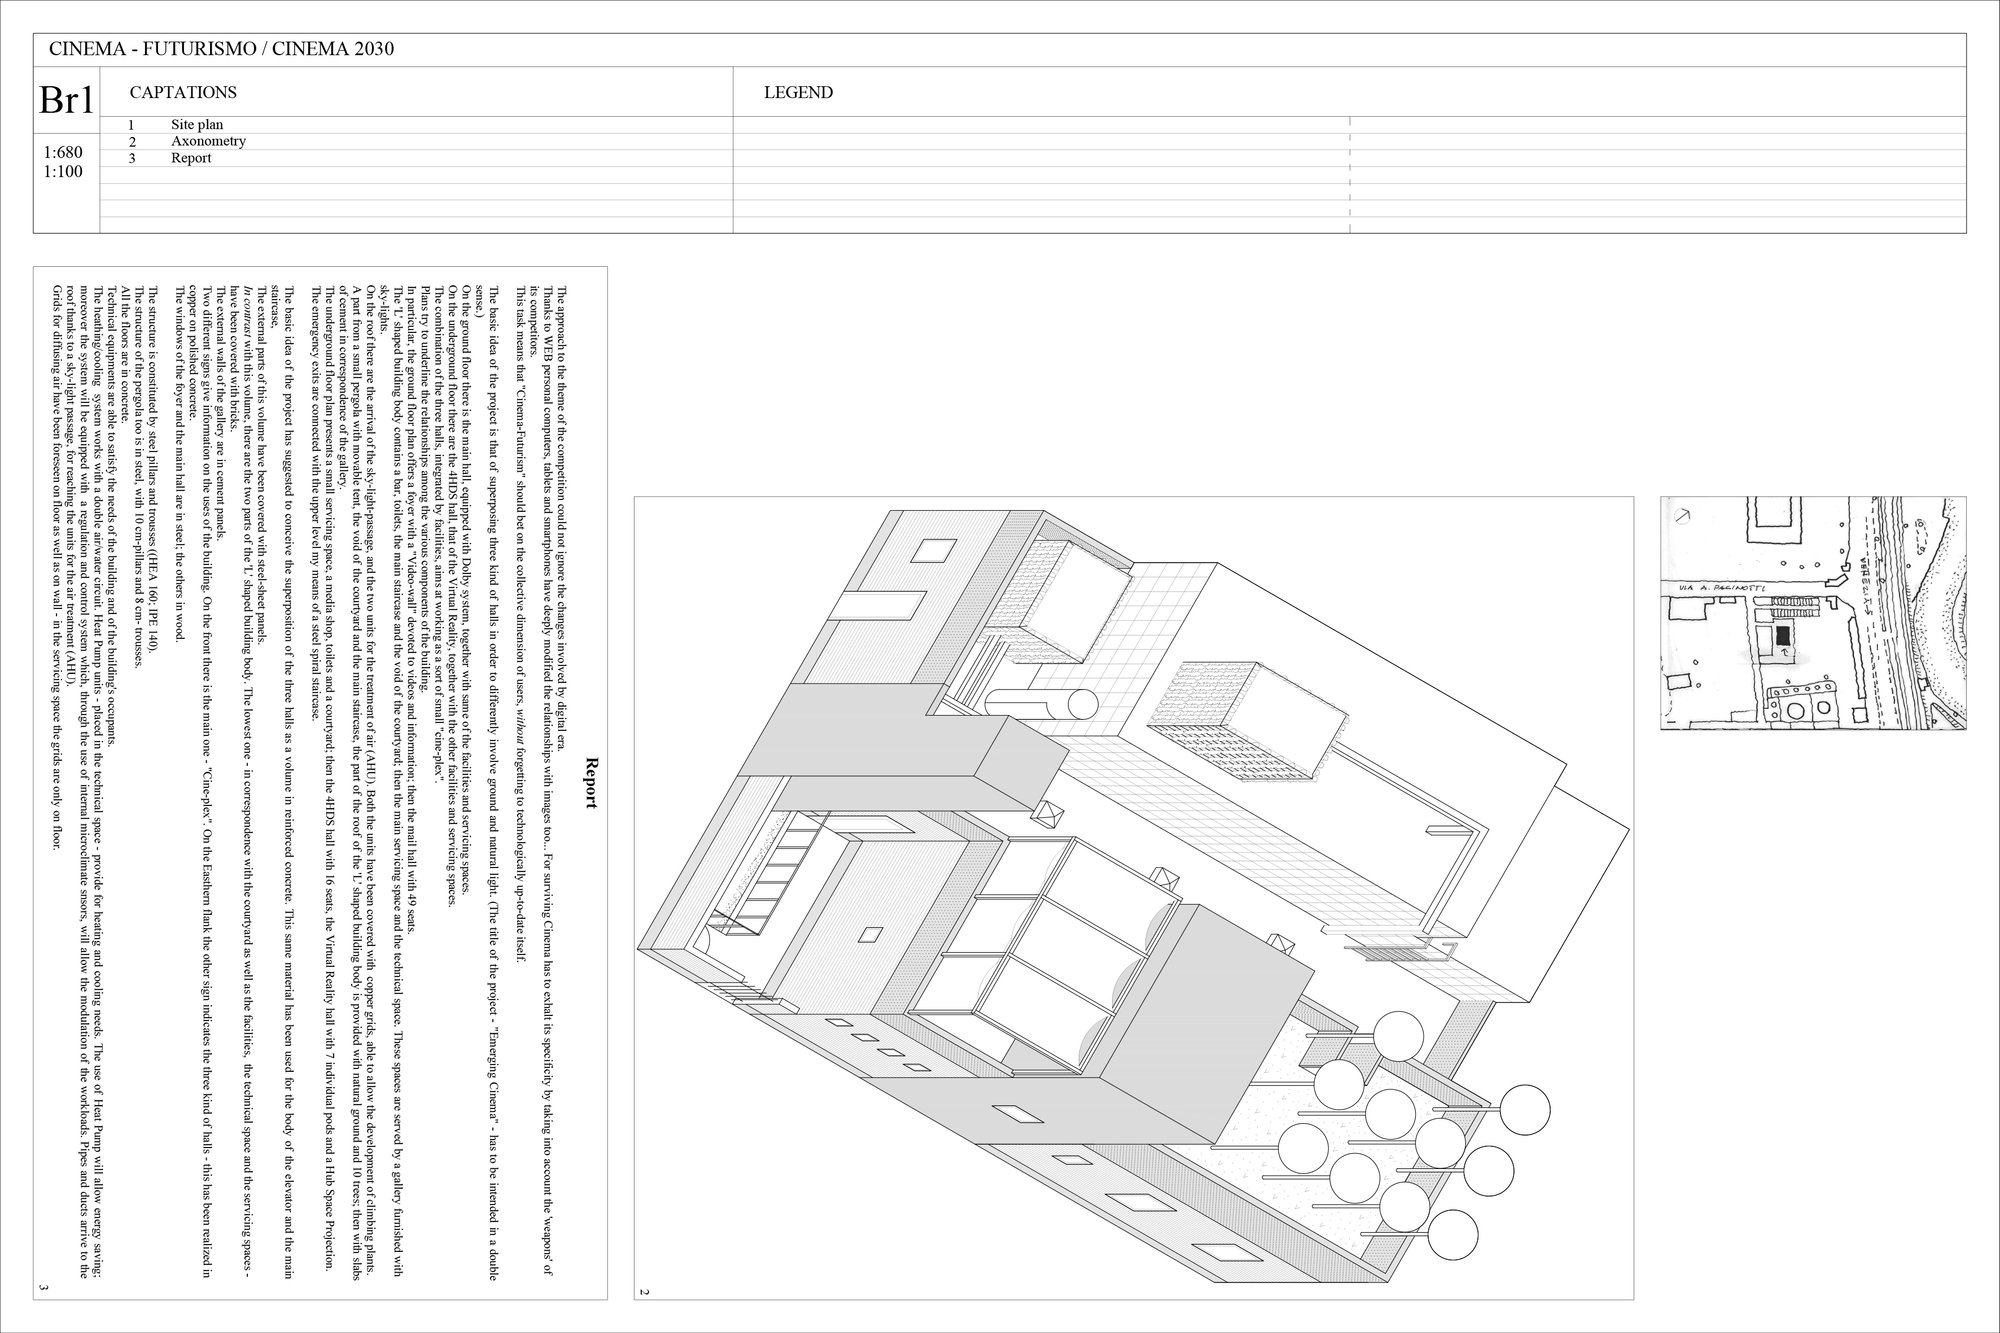Select caption row "Axonometry"
Screen dimensions: 2000x1333
[x=208, y=141]
